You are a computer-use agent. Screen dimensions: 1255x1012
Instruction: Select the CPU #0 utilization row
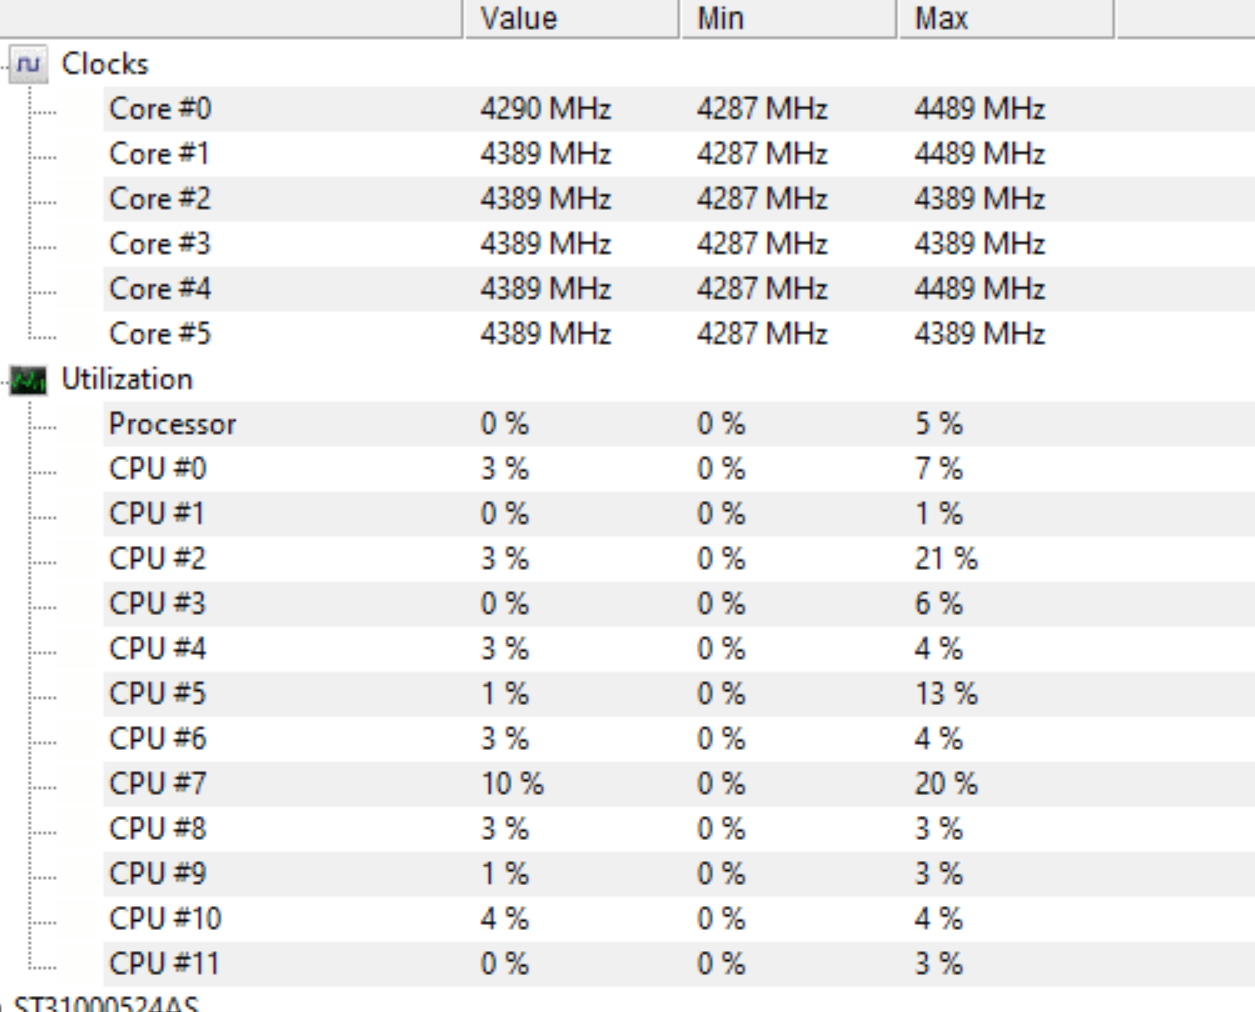click(679, 469)
